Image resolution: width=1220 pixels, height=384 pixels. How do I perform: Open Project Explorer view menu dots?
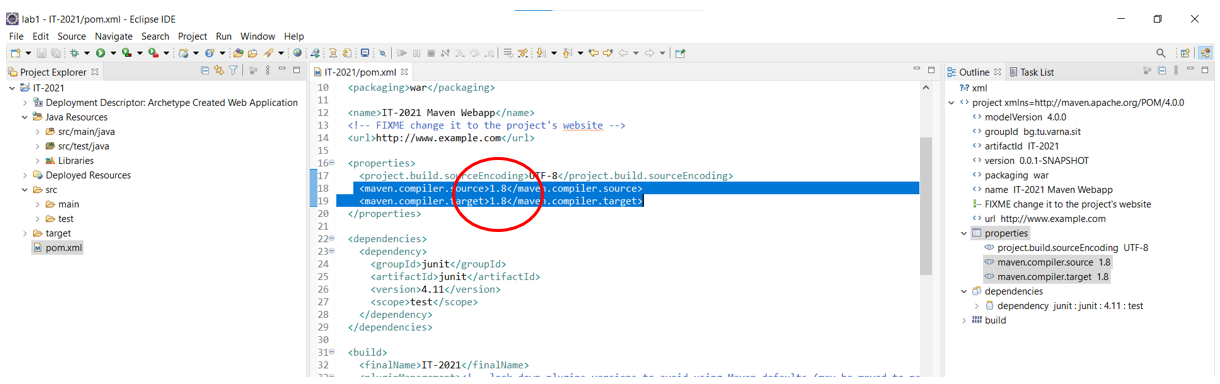click(x=268, y=71)
